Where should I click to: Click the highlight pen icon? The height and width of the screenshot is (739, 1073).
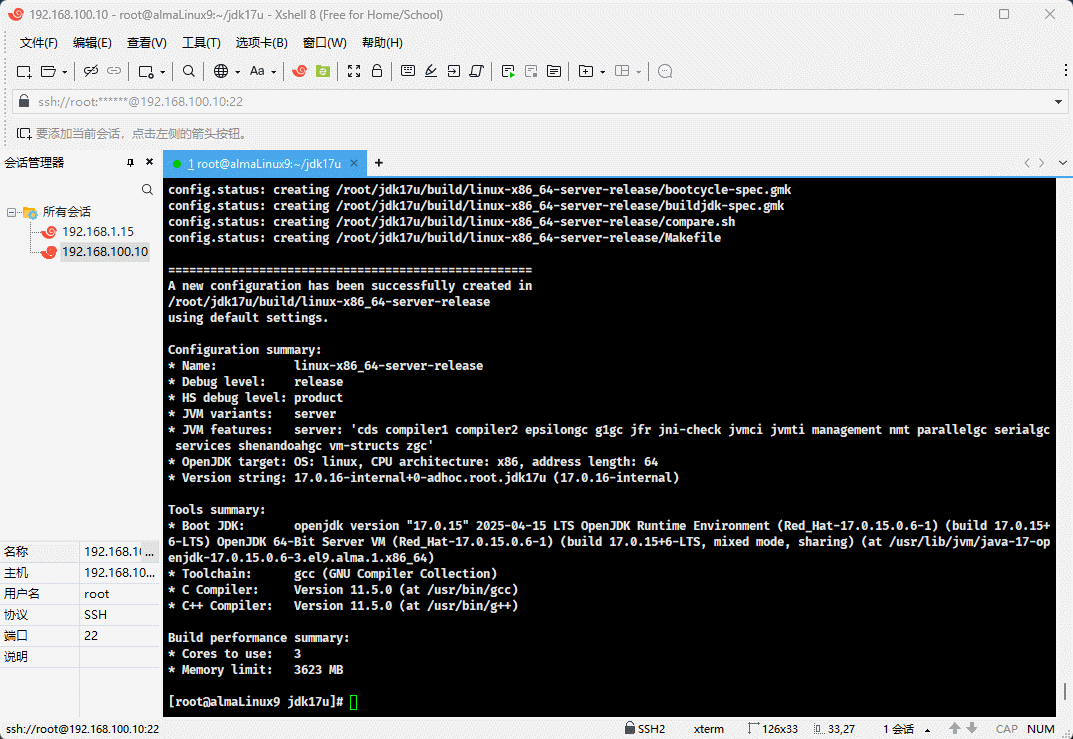tap(430, 71)
